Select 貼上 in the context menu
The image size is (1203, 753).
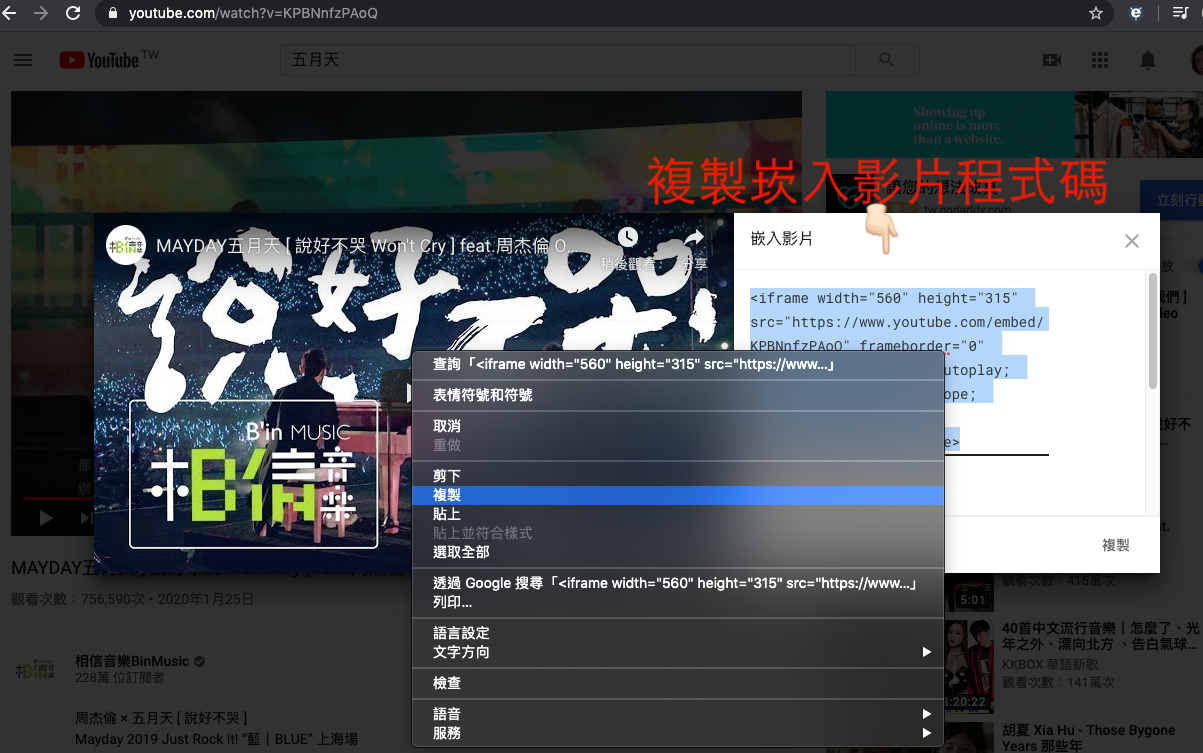pos(678,514)
